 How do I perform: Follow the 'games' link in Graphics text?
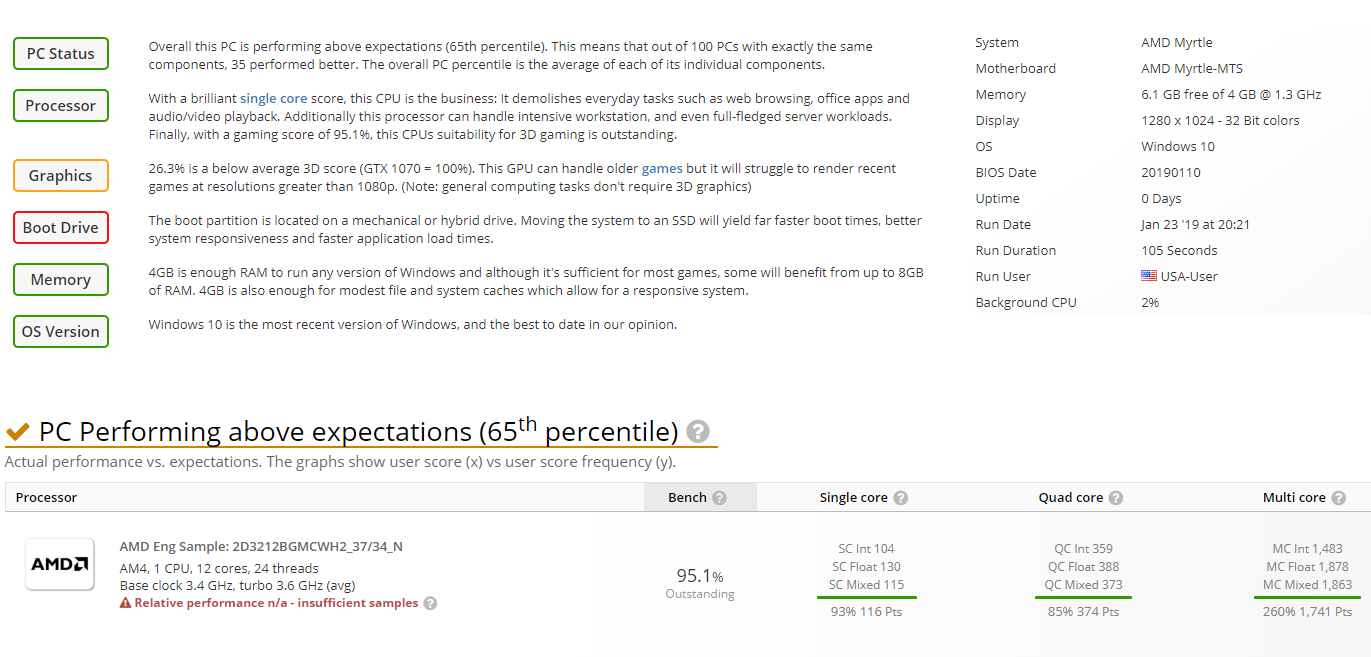point(662,169)
